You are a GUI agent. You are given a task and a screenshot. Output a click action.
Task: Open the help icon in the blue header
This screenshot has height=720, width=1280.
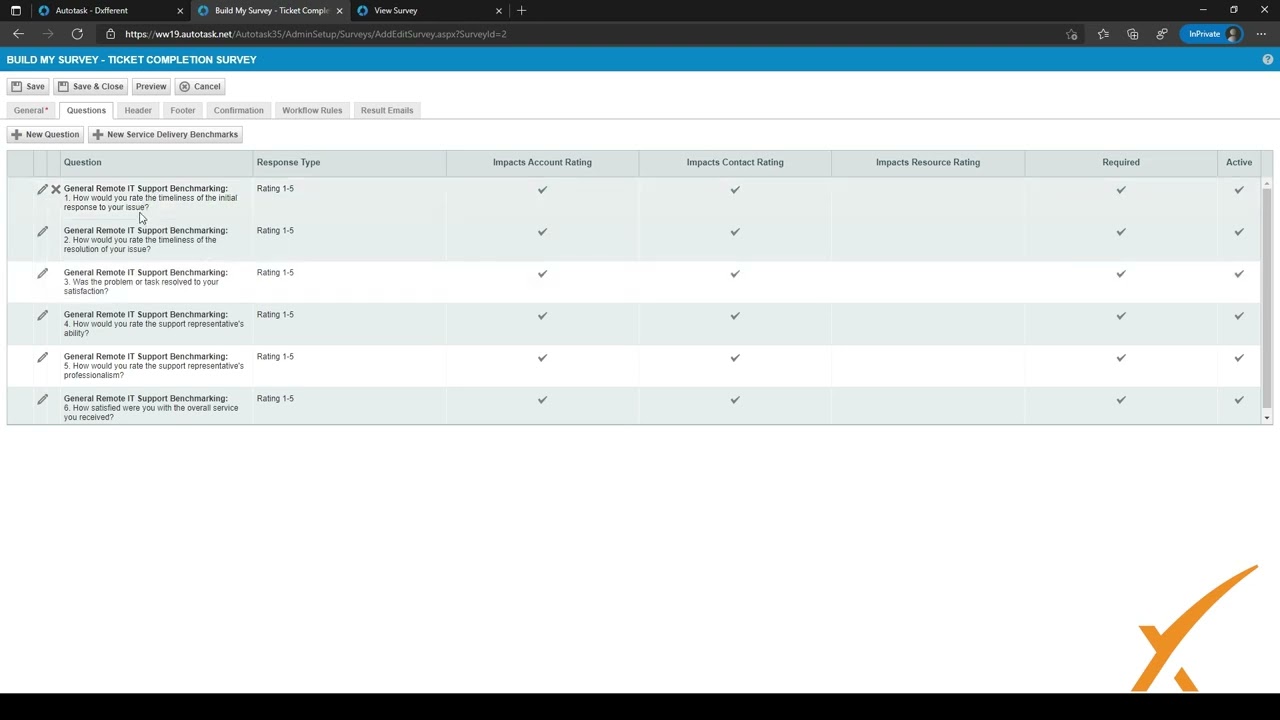[1267, 60]
